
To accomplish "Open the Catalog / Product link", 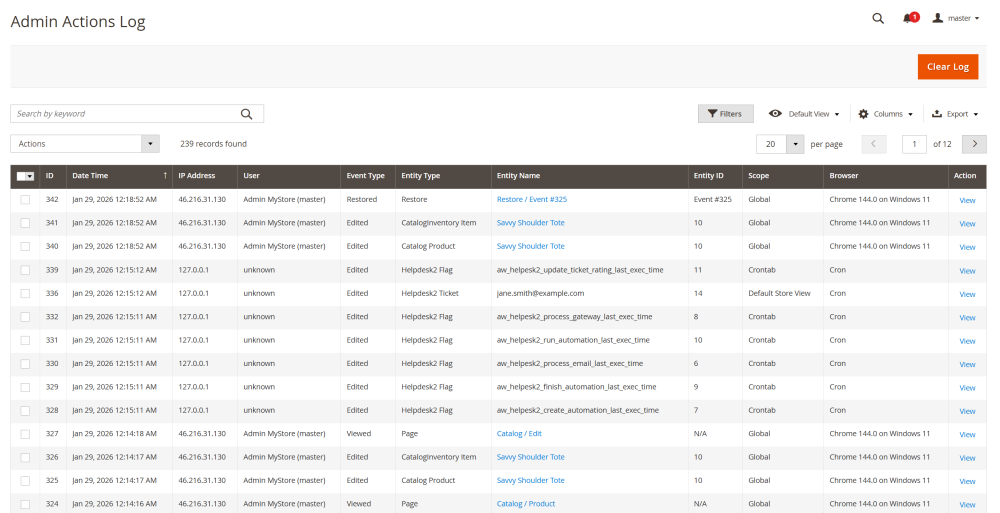I will click(526, 504).
